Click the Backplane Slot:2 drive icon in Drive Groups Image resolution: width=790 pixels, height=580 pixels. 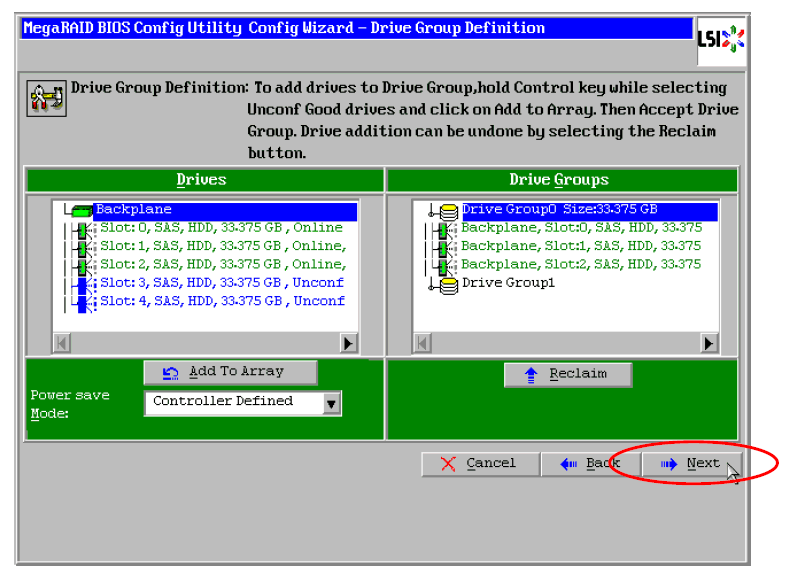(444, 266)
